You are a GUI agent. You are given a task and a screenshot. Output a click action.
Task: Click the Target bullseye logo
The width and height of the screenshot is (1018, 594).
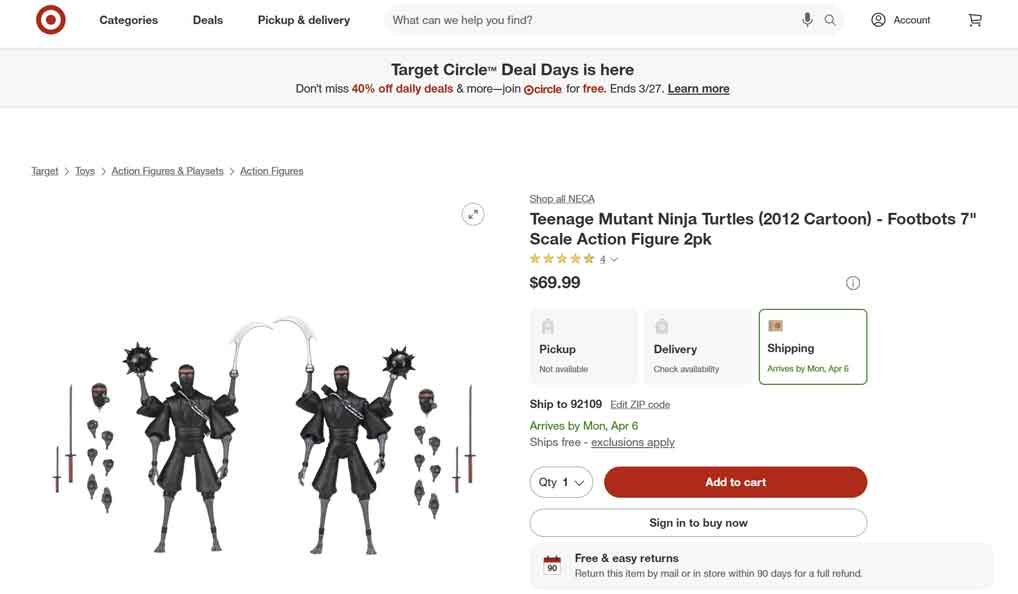coord(51,20)
